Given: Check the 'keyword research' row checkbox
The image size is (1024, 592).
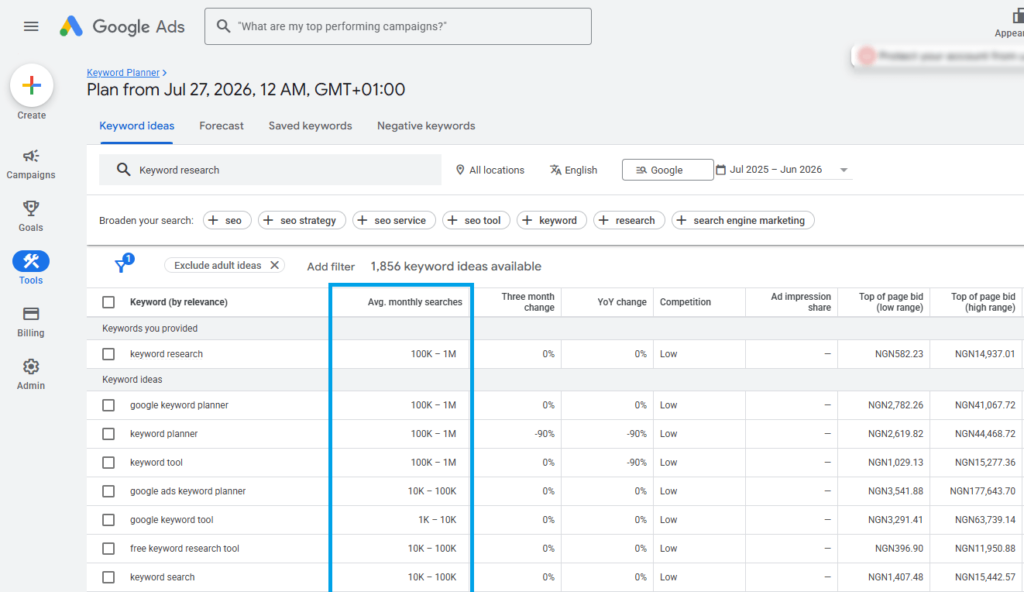Looking at the screenshot, I should (x=108, y=354).
